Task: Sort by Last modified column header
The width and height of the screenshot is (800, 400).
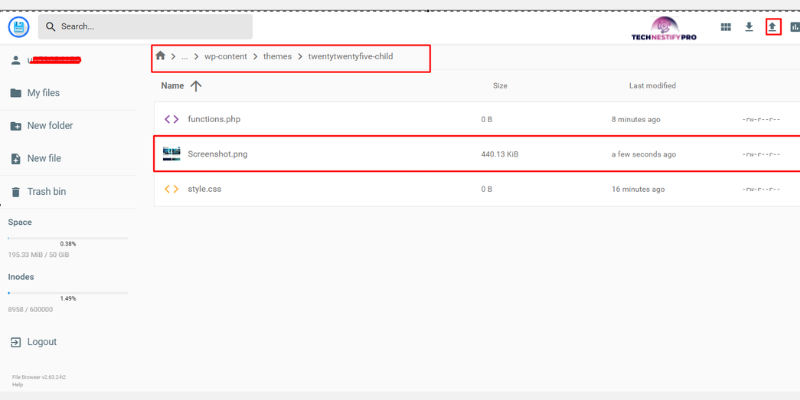Action: pyautogui.click(x=652, y=86)
